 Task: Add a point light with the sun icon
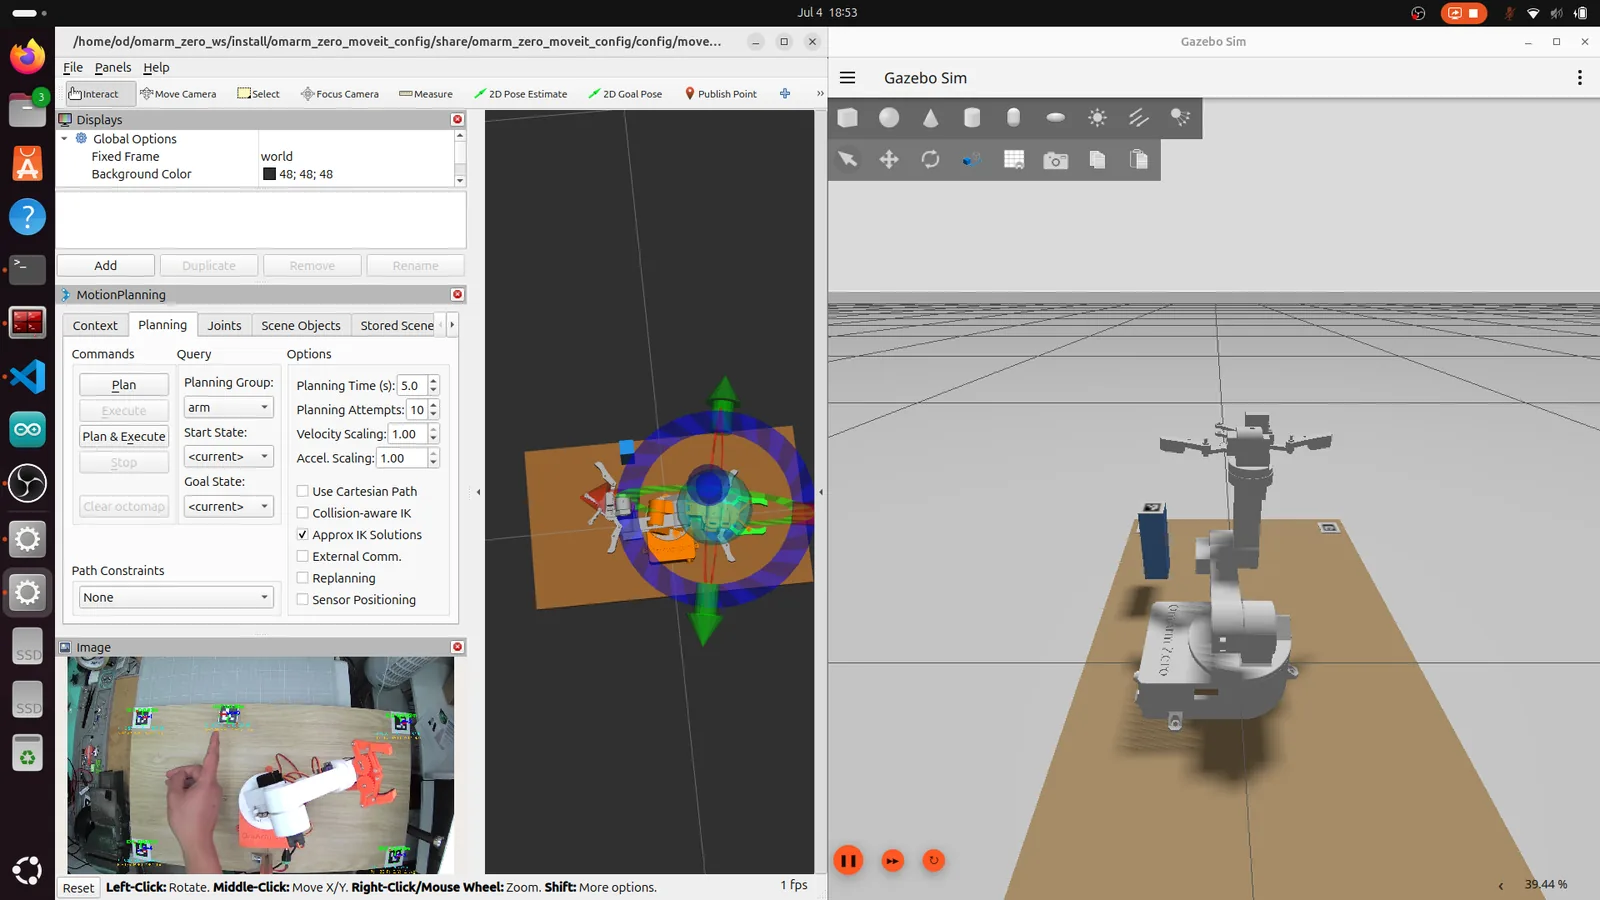pos(1097,118)
